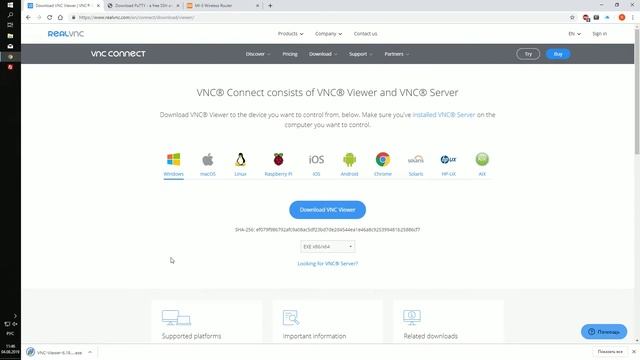Open the browser home page
The width and height of the screenshot is (640, 360).
click(60, 18)
